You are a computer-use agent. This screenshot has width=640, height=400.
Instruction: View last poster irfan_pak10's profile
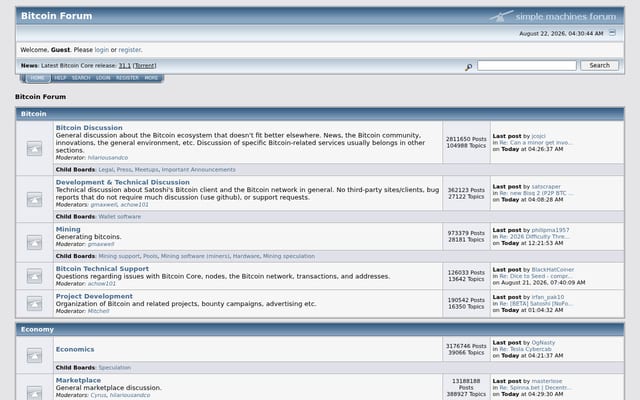tap(548, 297)
